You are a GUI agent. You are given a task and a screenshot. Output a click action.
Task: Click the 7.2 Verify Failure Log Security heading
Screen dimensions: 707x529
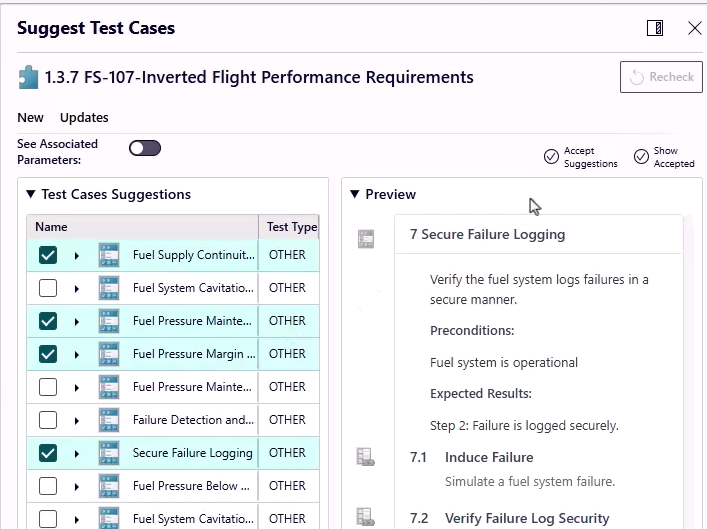coord(510,518)
